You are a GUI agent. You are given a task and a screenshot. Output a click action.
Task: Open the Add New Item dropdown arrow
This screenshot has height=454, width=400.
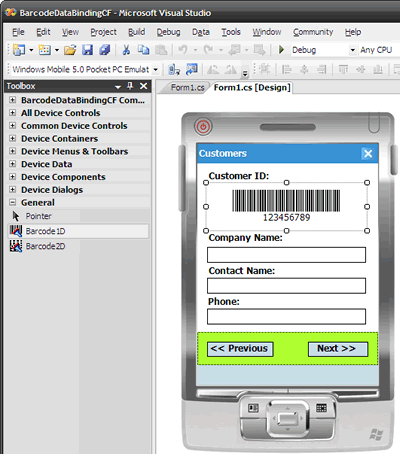(57, 50)
